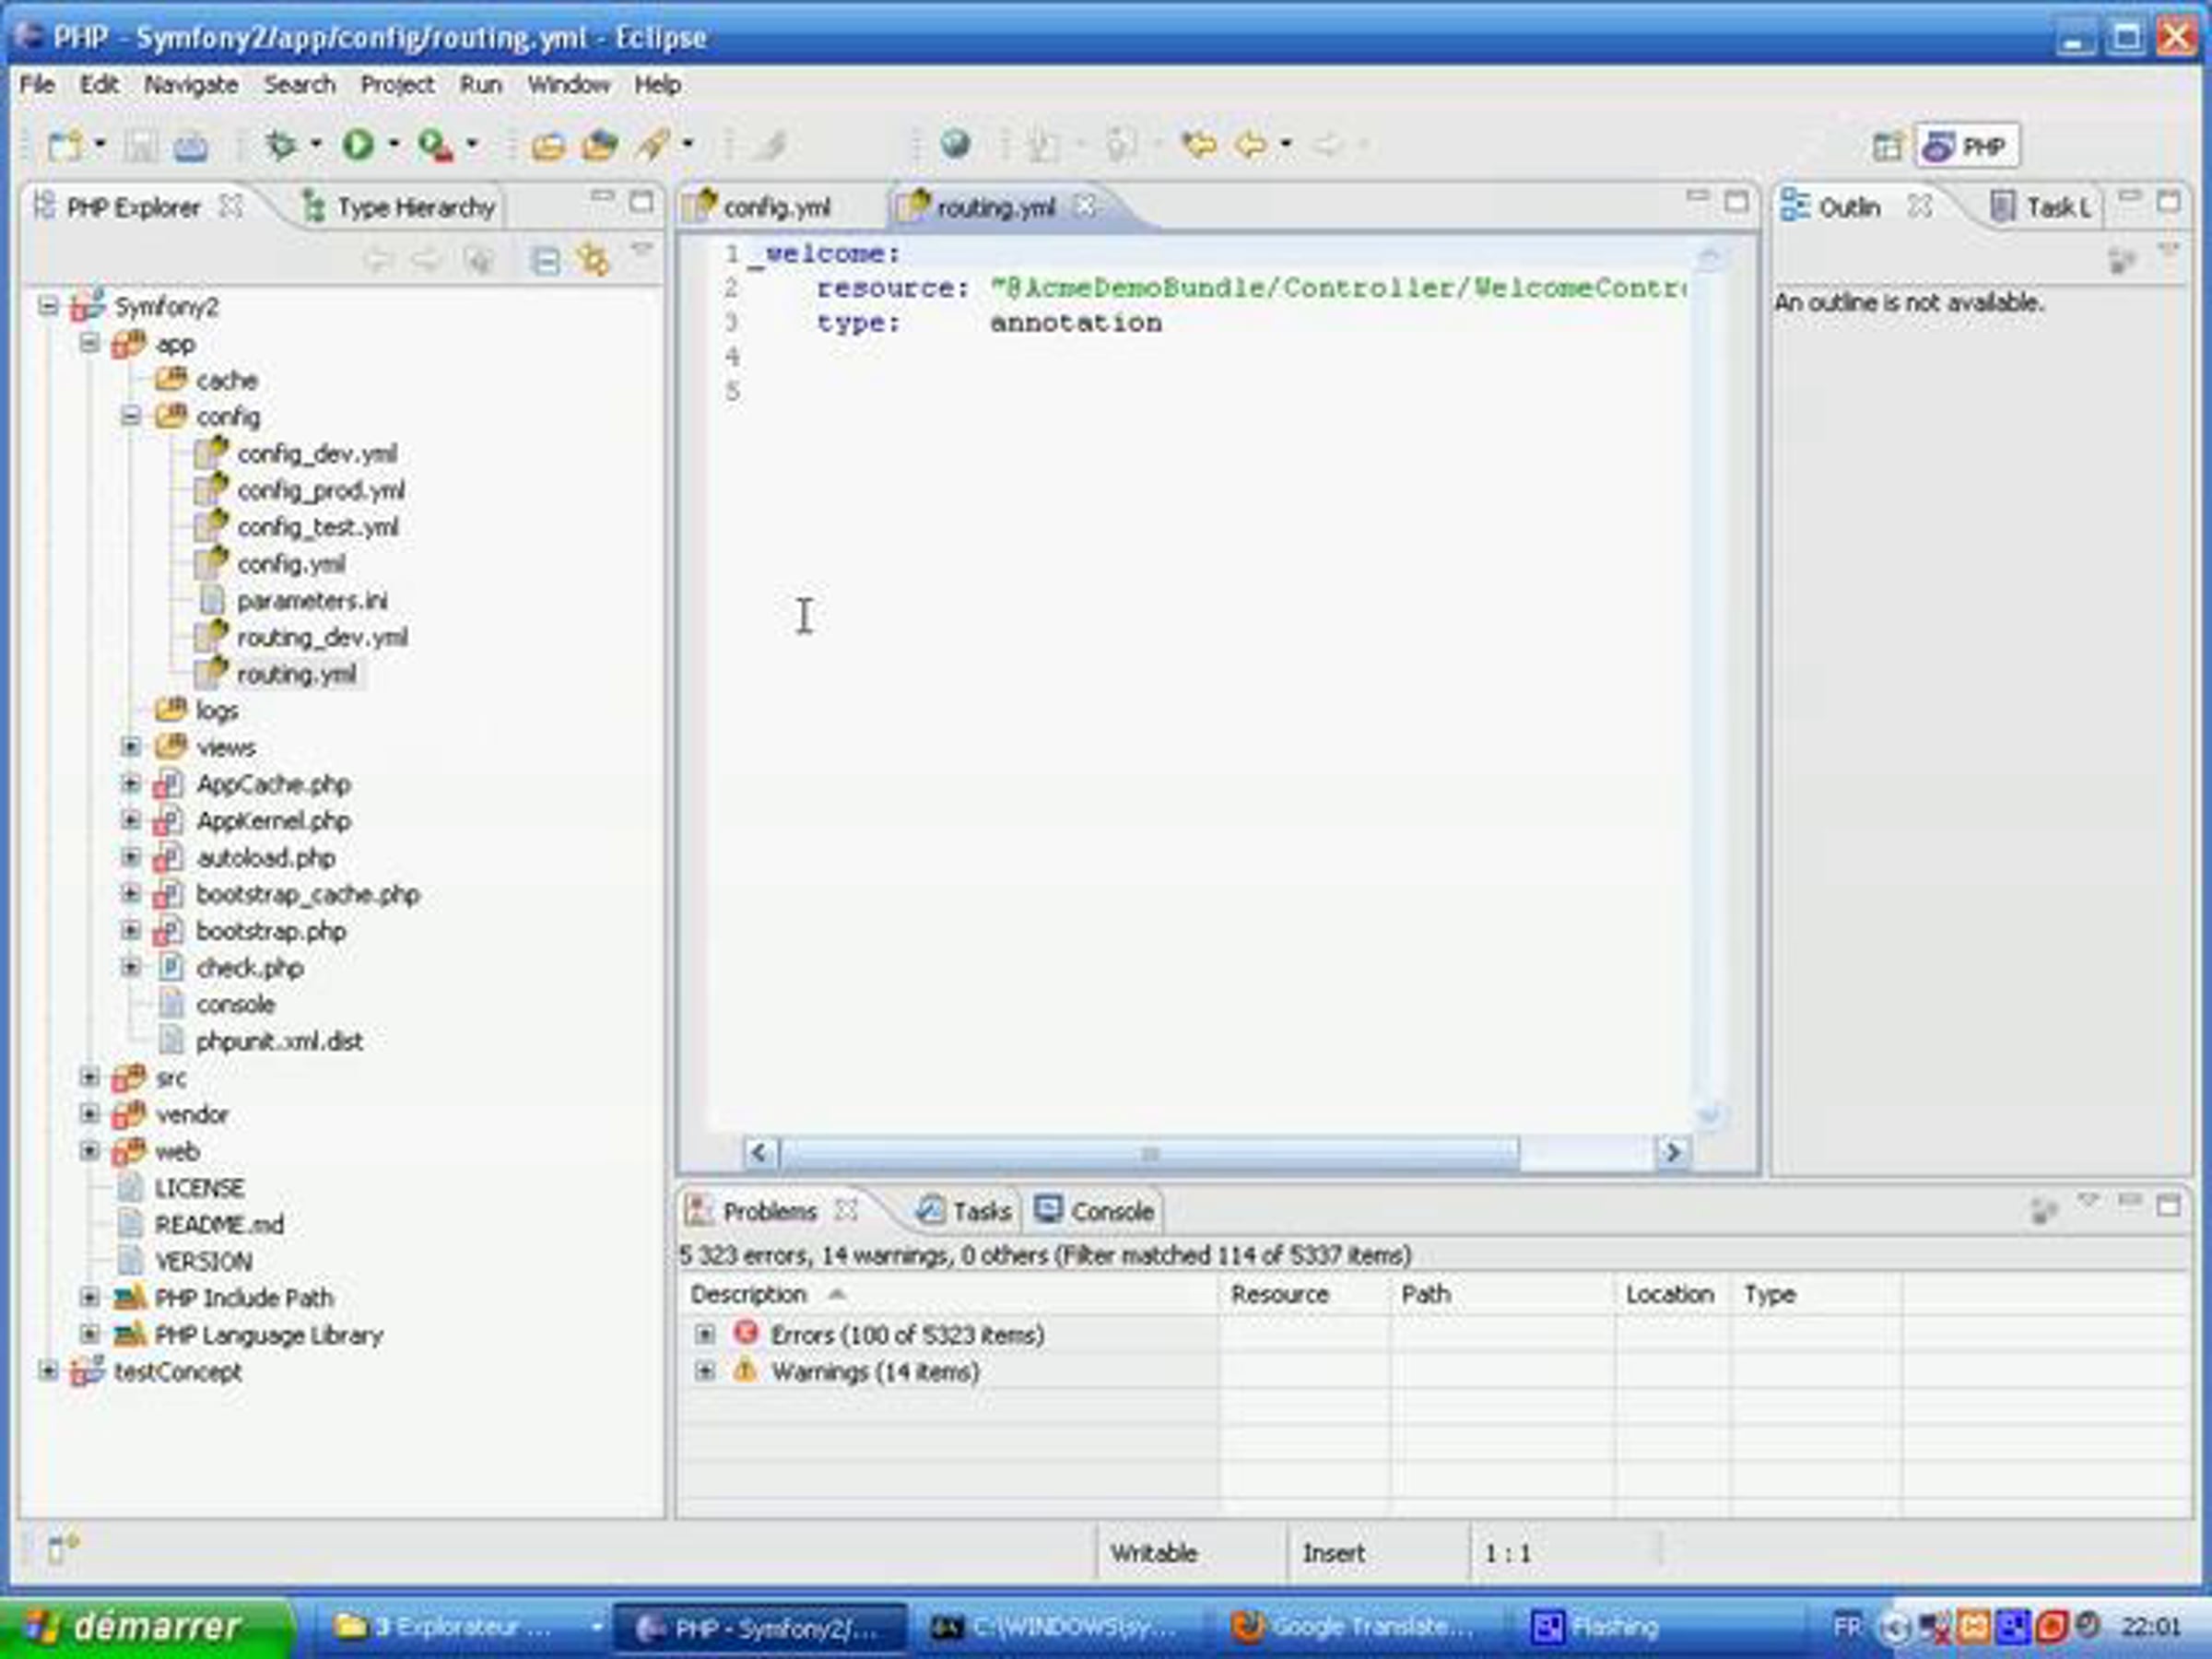Click the Last Edit Location arrow icon
Screen dimensions: 2212x1659
(1199, 146)
